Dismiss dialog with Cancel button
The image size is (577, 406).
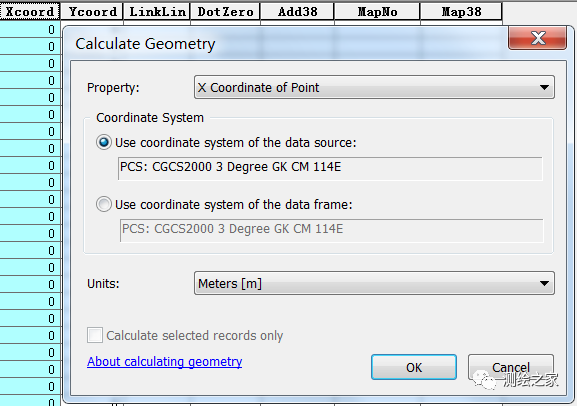point(511,367)
